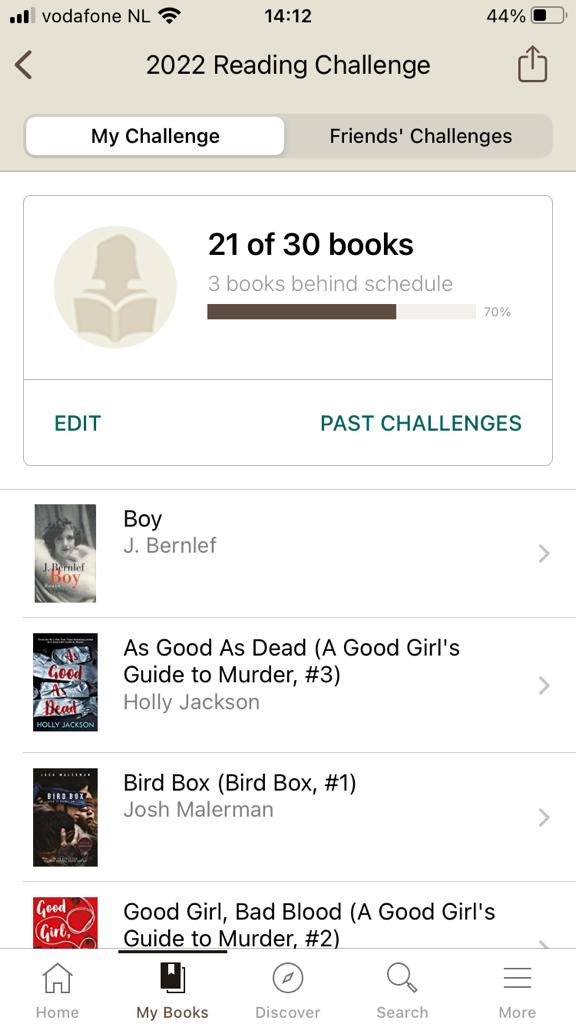Open the More hamburger menu icon

click(x=517, y=978)
